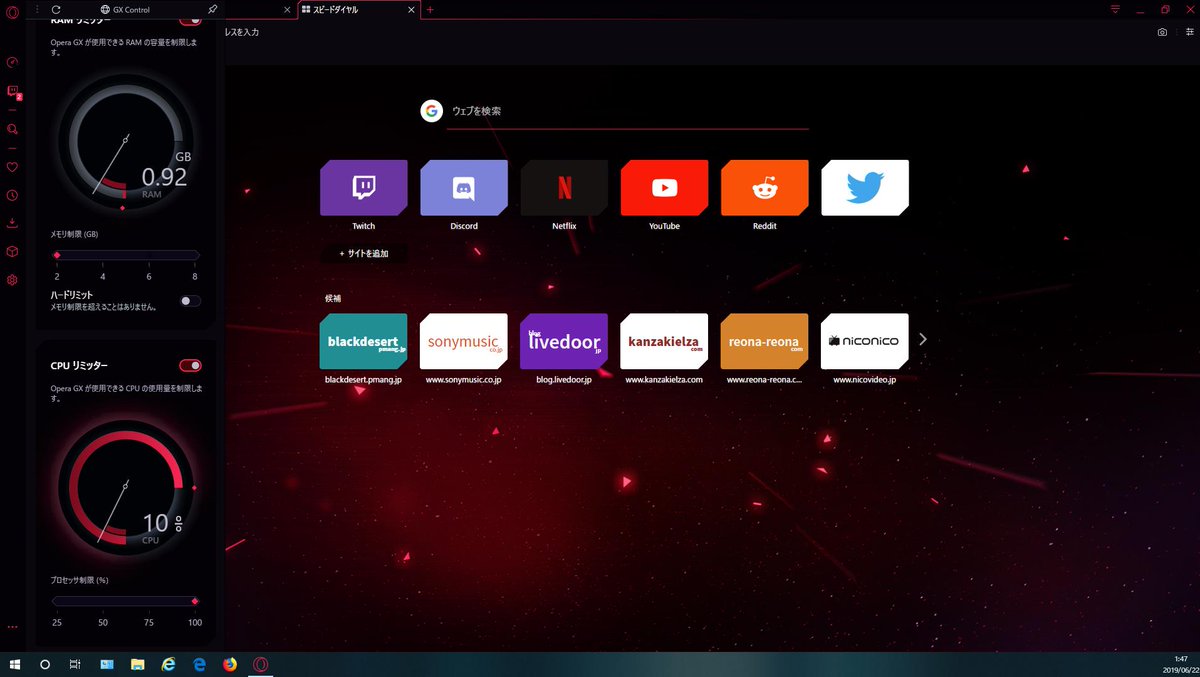Screen dimensions: 1200x677
Task: Launch Microsoft Edge from taskbar
Action: (199, 664)
